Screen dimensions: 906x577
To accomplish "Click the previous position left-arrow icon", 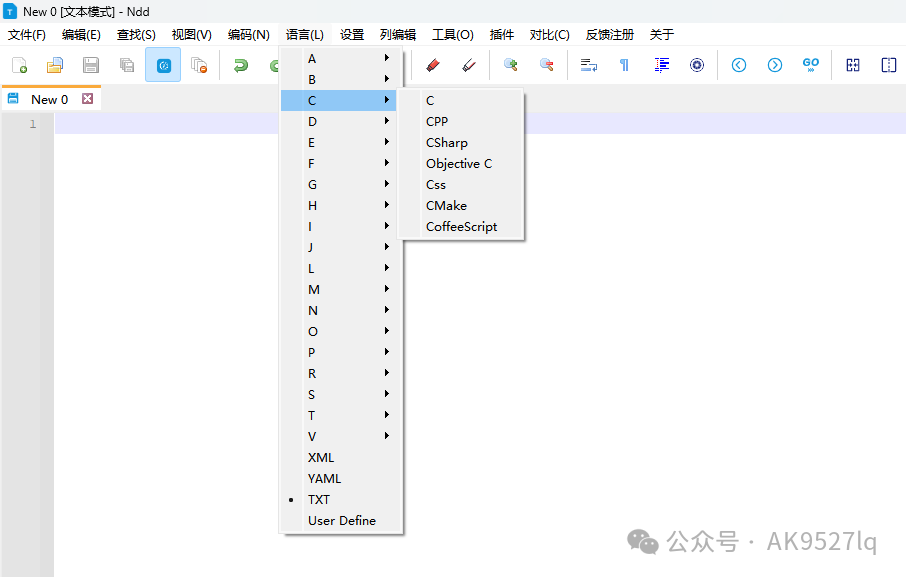I will pyautogui.click(x=739, y=65).
